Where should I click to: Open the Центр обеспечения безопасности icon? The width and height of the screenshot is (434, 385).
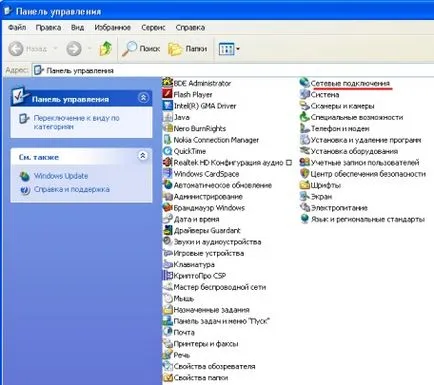[x=304, y=173]
